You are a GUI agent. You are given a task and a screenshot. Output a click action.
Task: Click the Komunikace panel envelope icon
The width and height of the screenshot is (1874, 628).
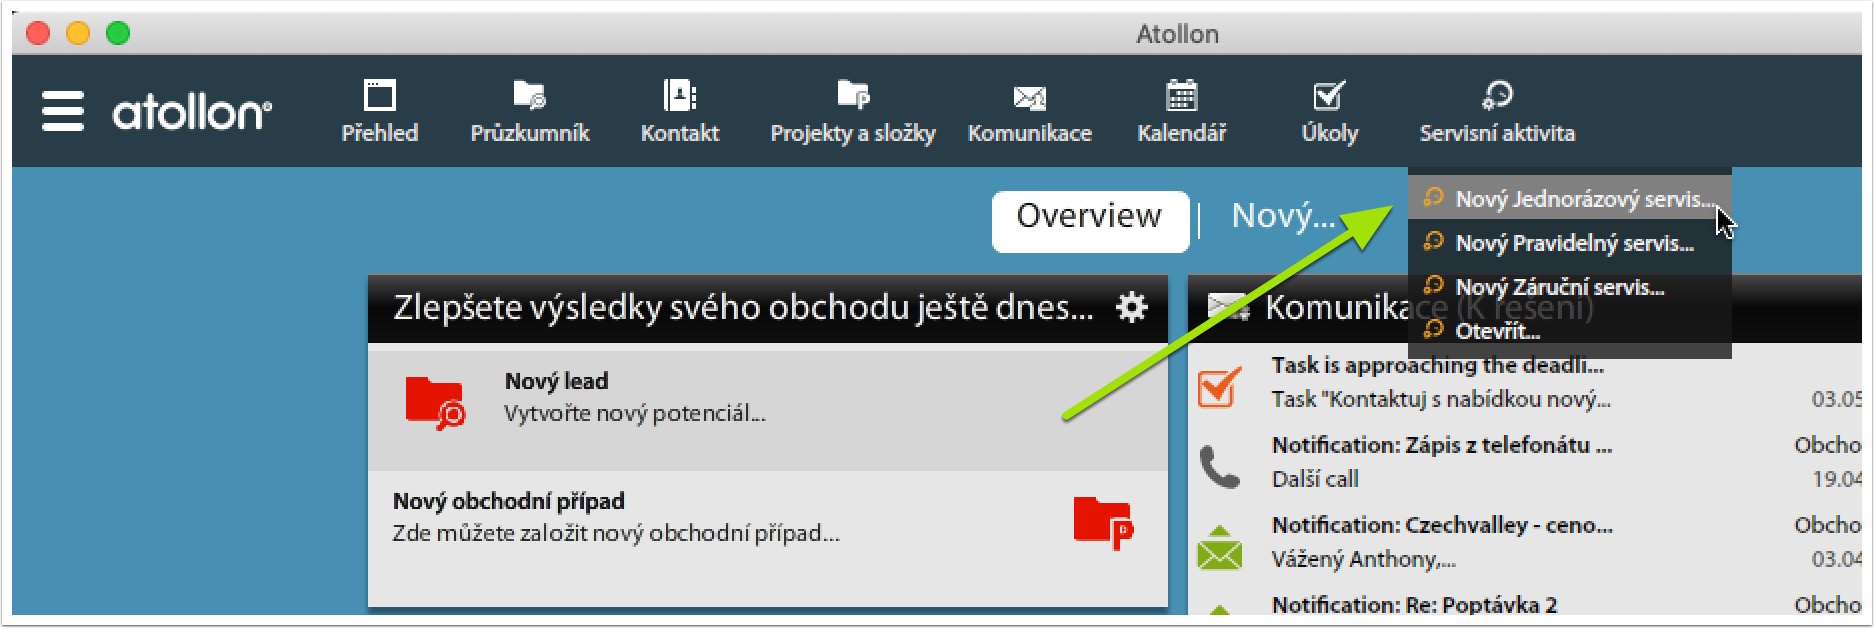[x=1229, y=307]
